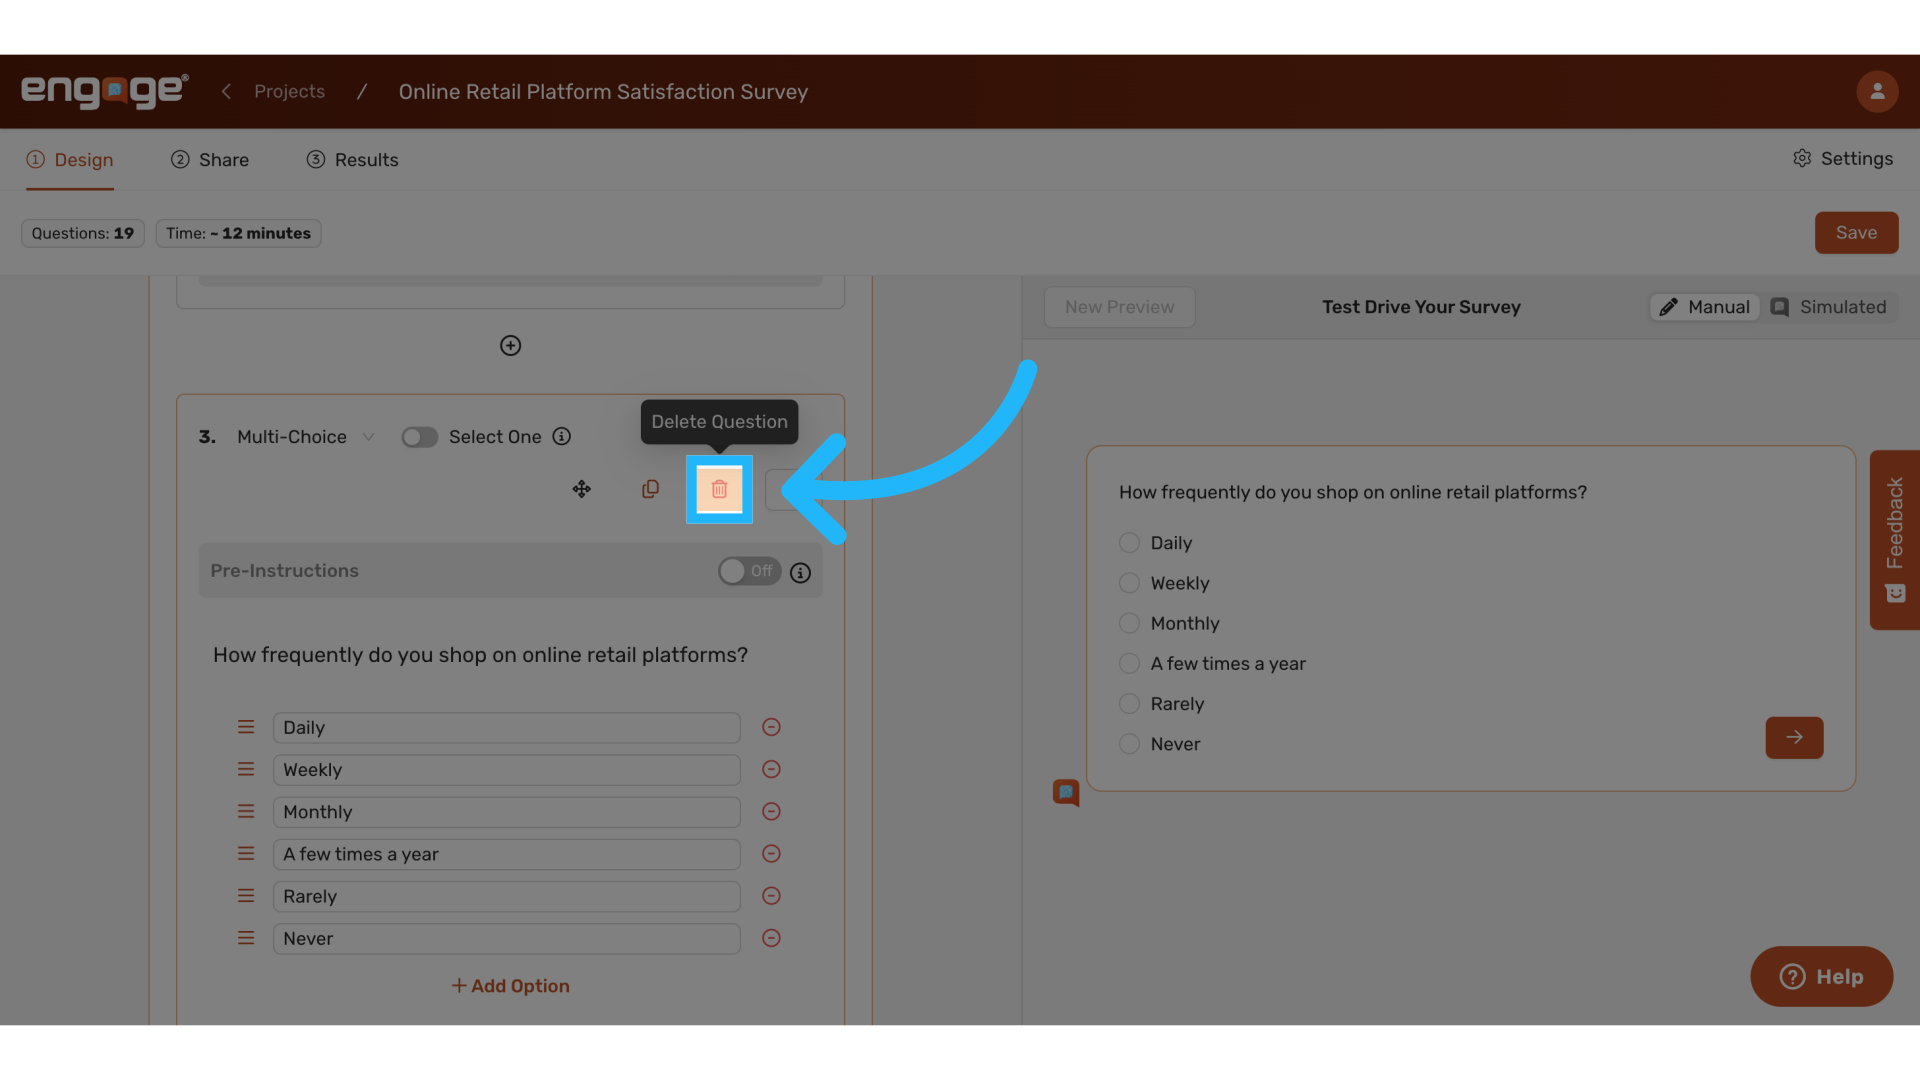This screenshot has width=1920, height=1080.
Task: Select the Never radio button in preview
Action: 1129,744
